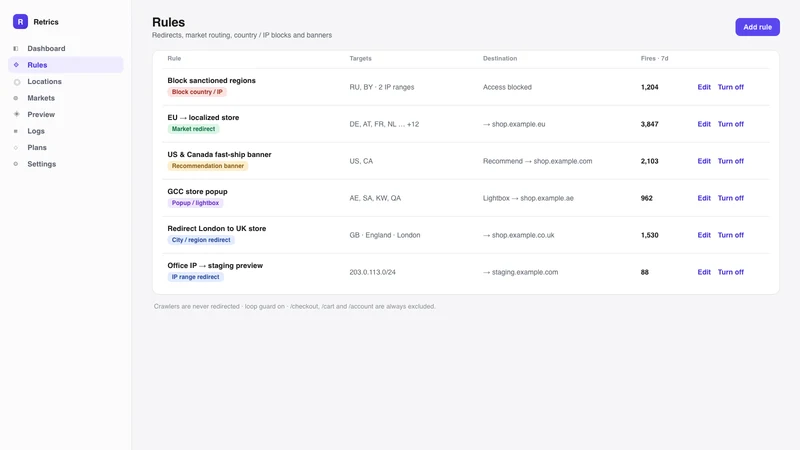
Task: Edit Office IP staging preview rule
Action: (704, 272)
